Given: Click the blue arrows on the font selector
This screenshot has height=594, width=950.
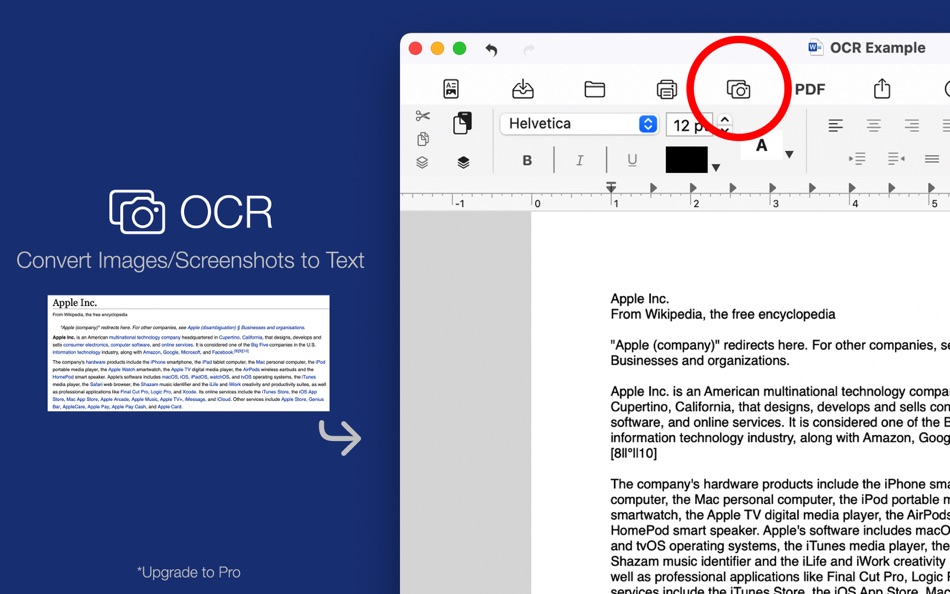Looking at the screenshot, I should coord(648,124).
